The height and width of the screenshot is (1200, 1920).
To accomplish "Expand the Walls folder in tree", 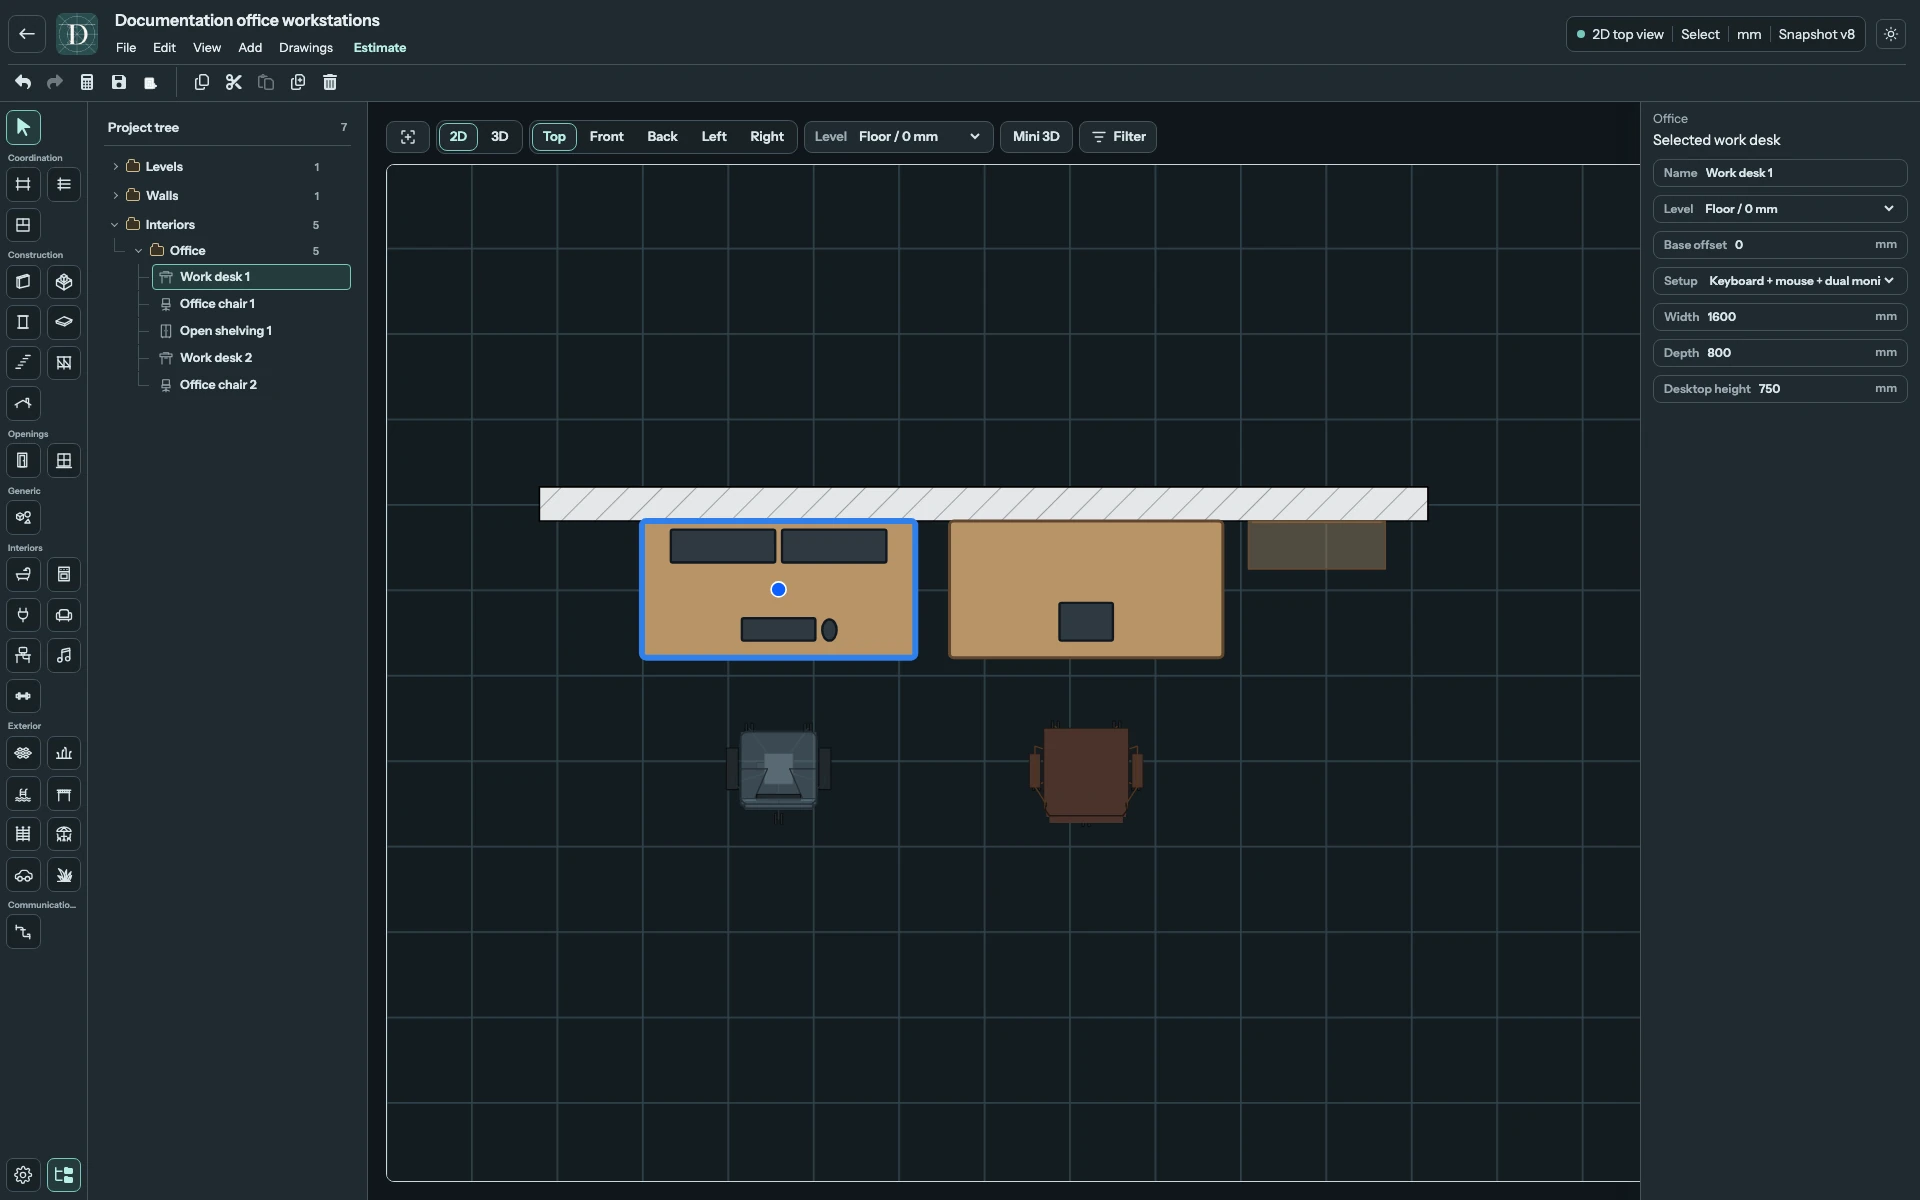I will [116, 196].
